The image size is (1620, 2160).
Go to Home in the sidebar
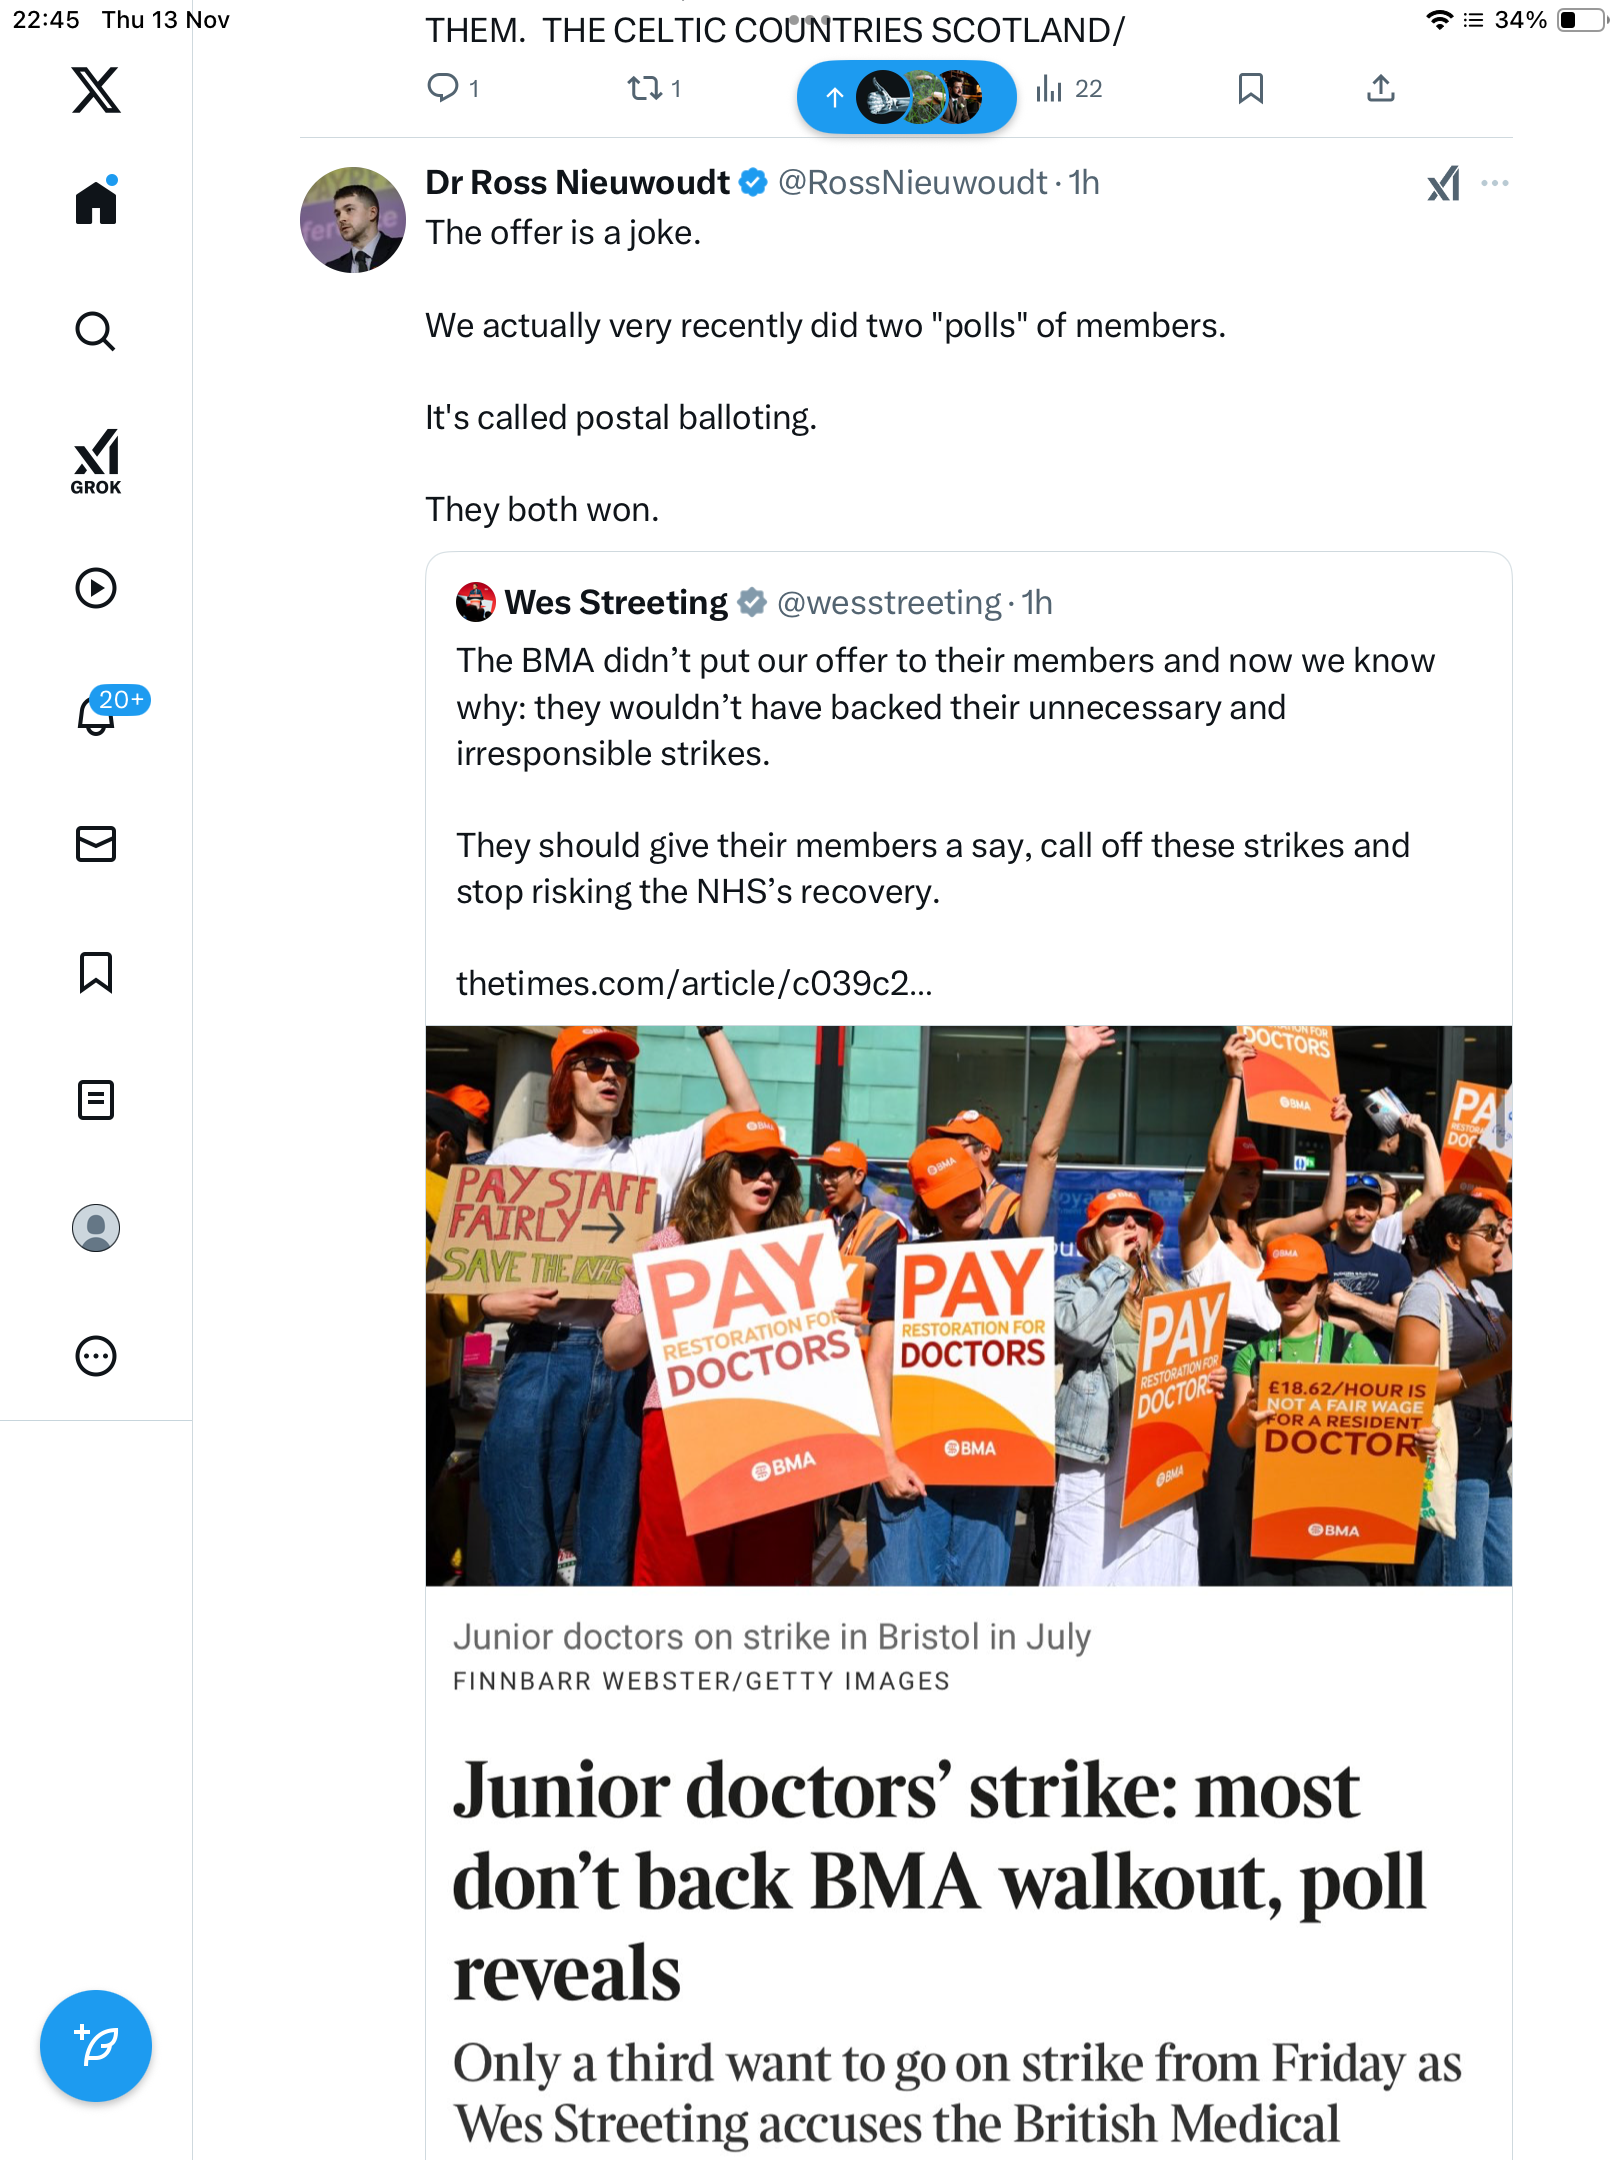[96, 203]
